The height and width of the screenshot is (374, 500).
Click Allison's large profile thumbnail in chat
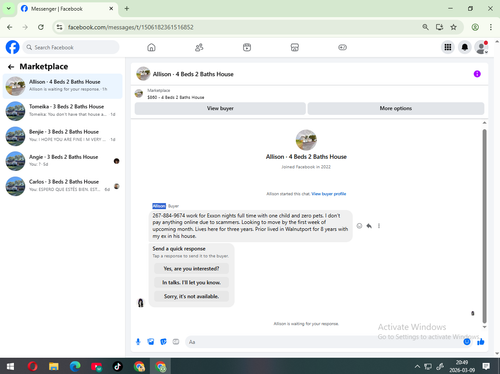[x=306, y=140]
